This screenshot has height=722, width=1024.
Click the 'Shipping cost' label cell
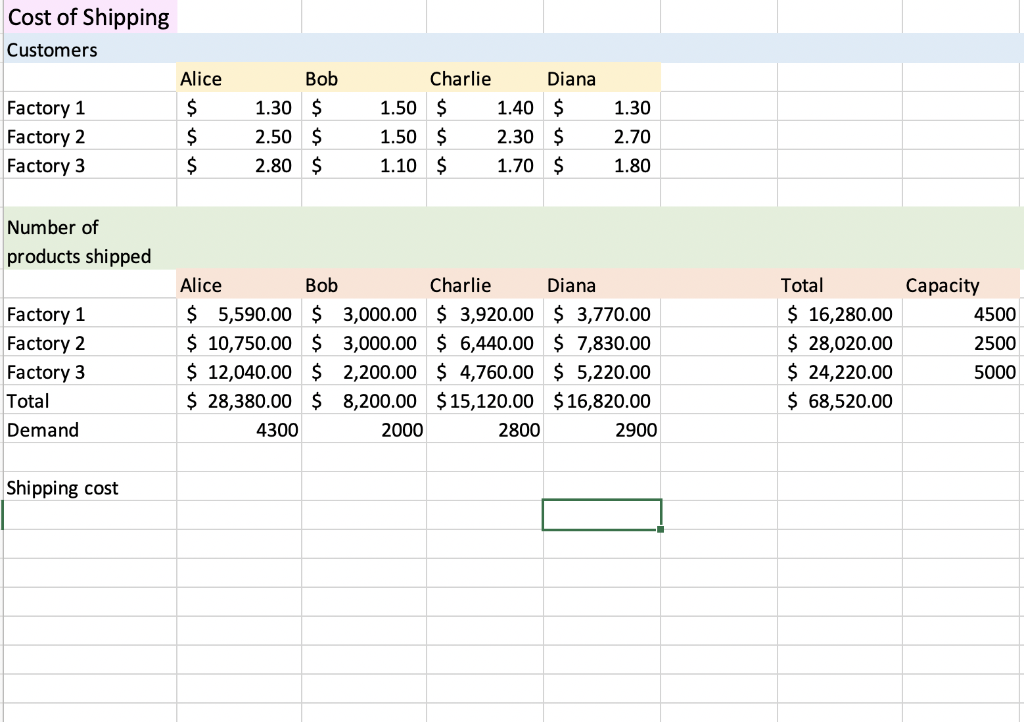pyautogui.click(x=89, y=486)
